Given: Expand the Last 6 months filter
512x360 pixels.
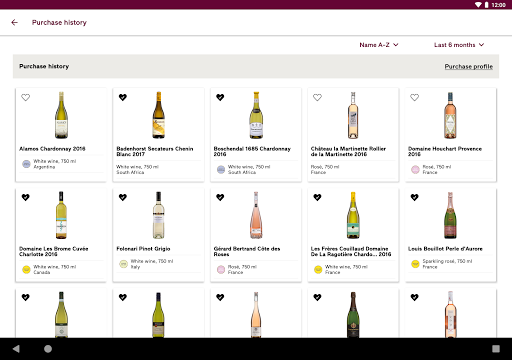Looking at the screenshot, I should point(459,45).
